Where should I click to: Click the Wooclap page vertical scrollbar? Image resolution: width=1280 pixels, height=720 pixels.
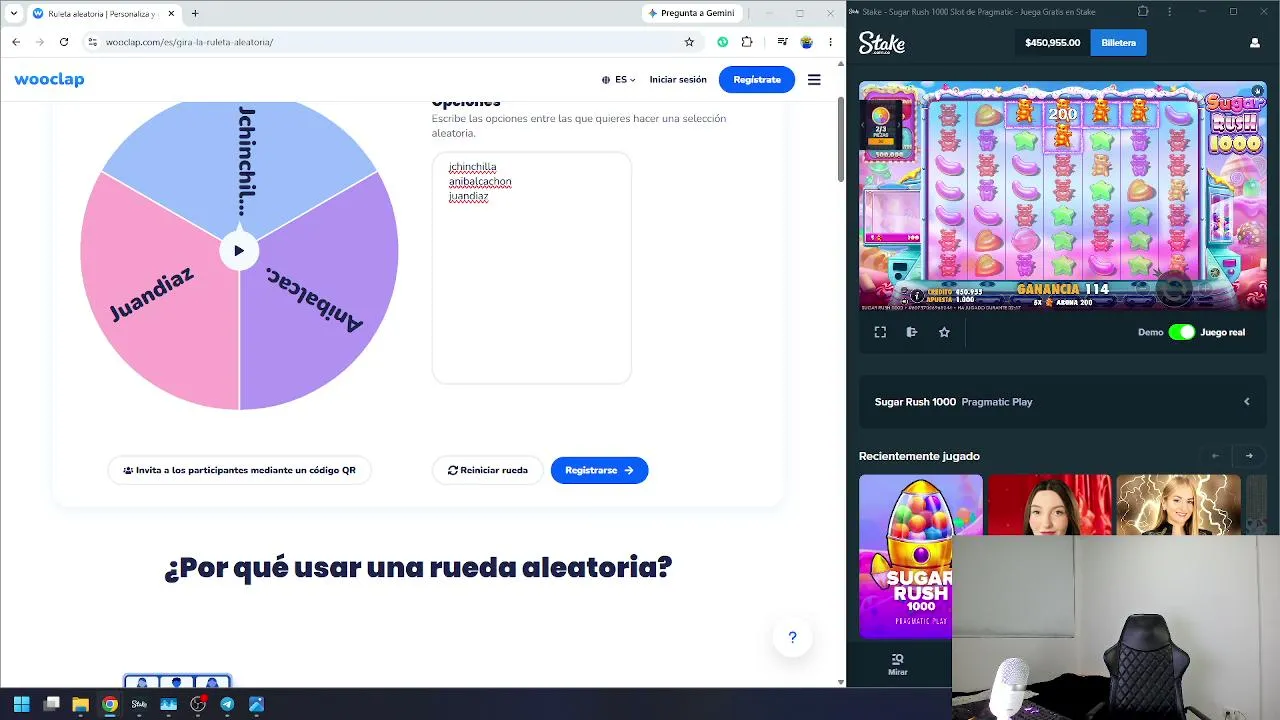(x=841, y=140)
